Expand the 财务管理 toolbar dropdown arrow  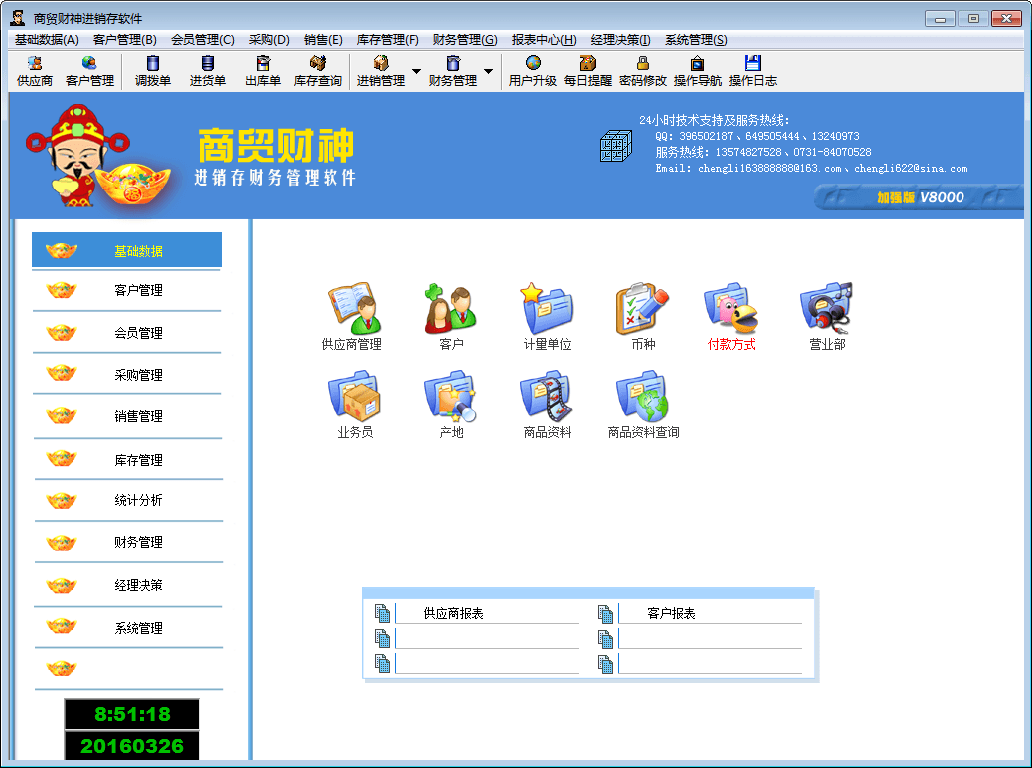pyautogui.click(x=488, y=71)
